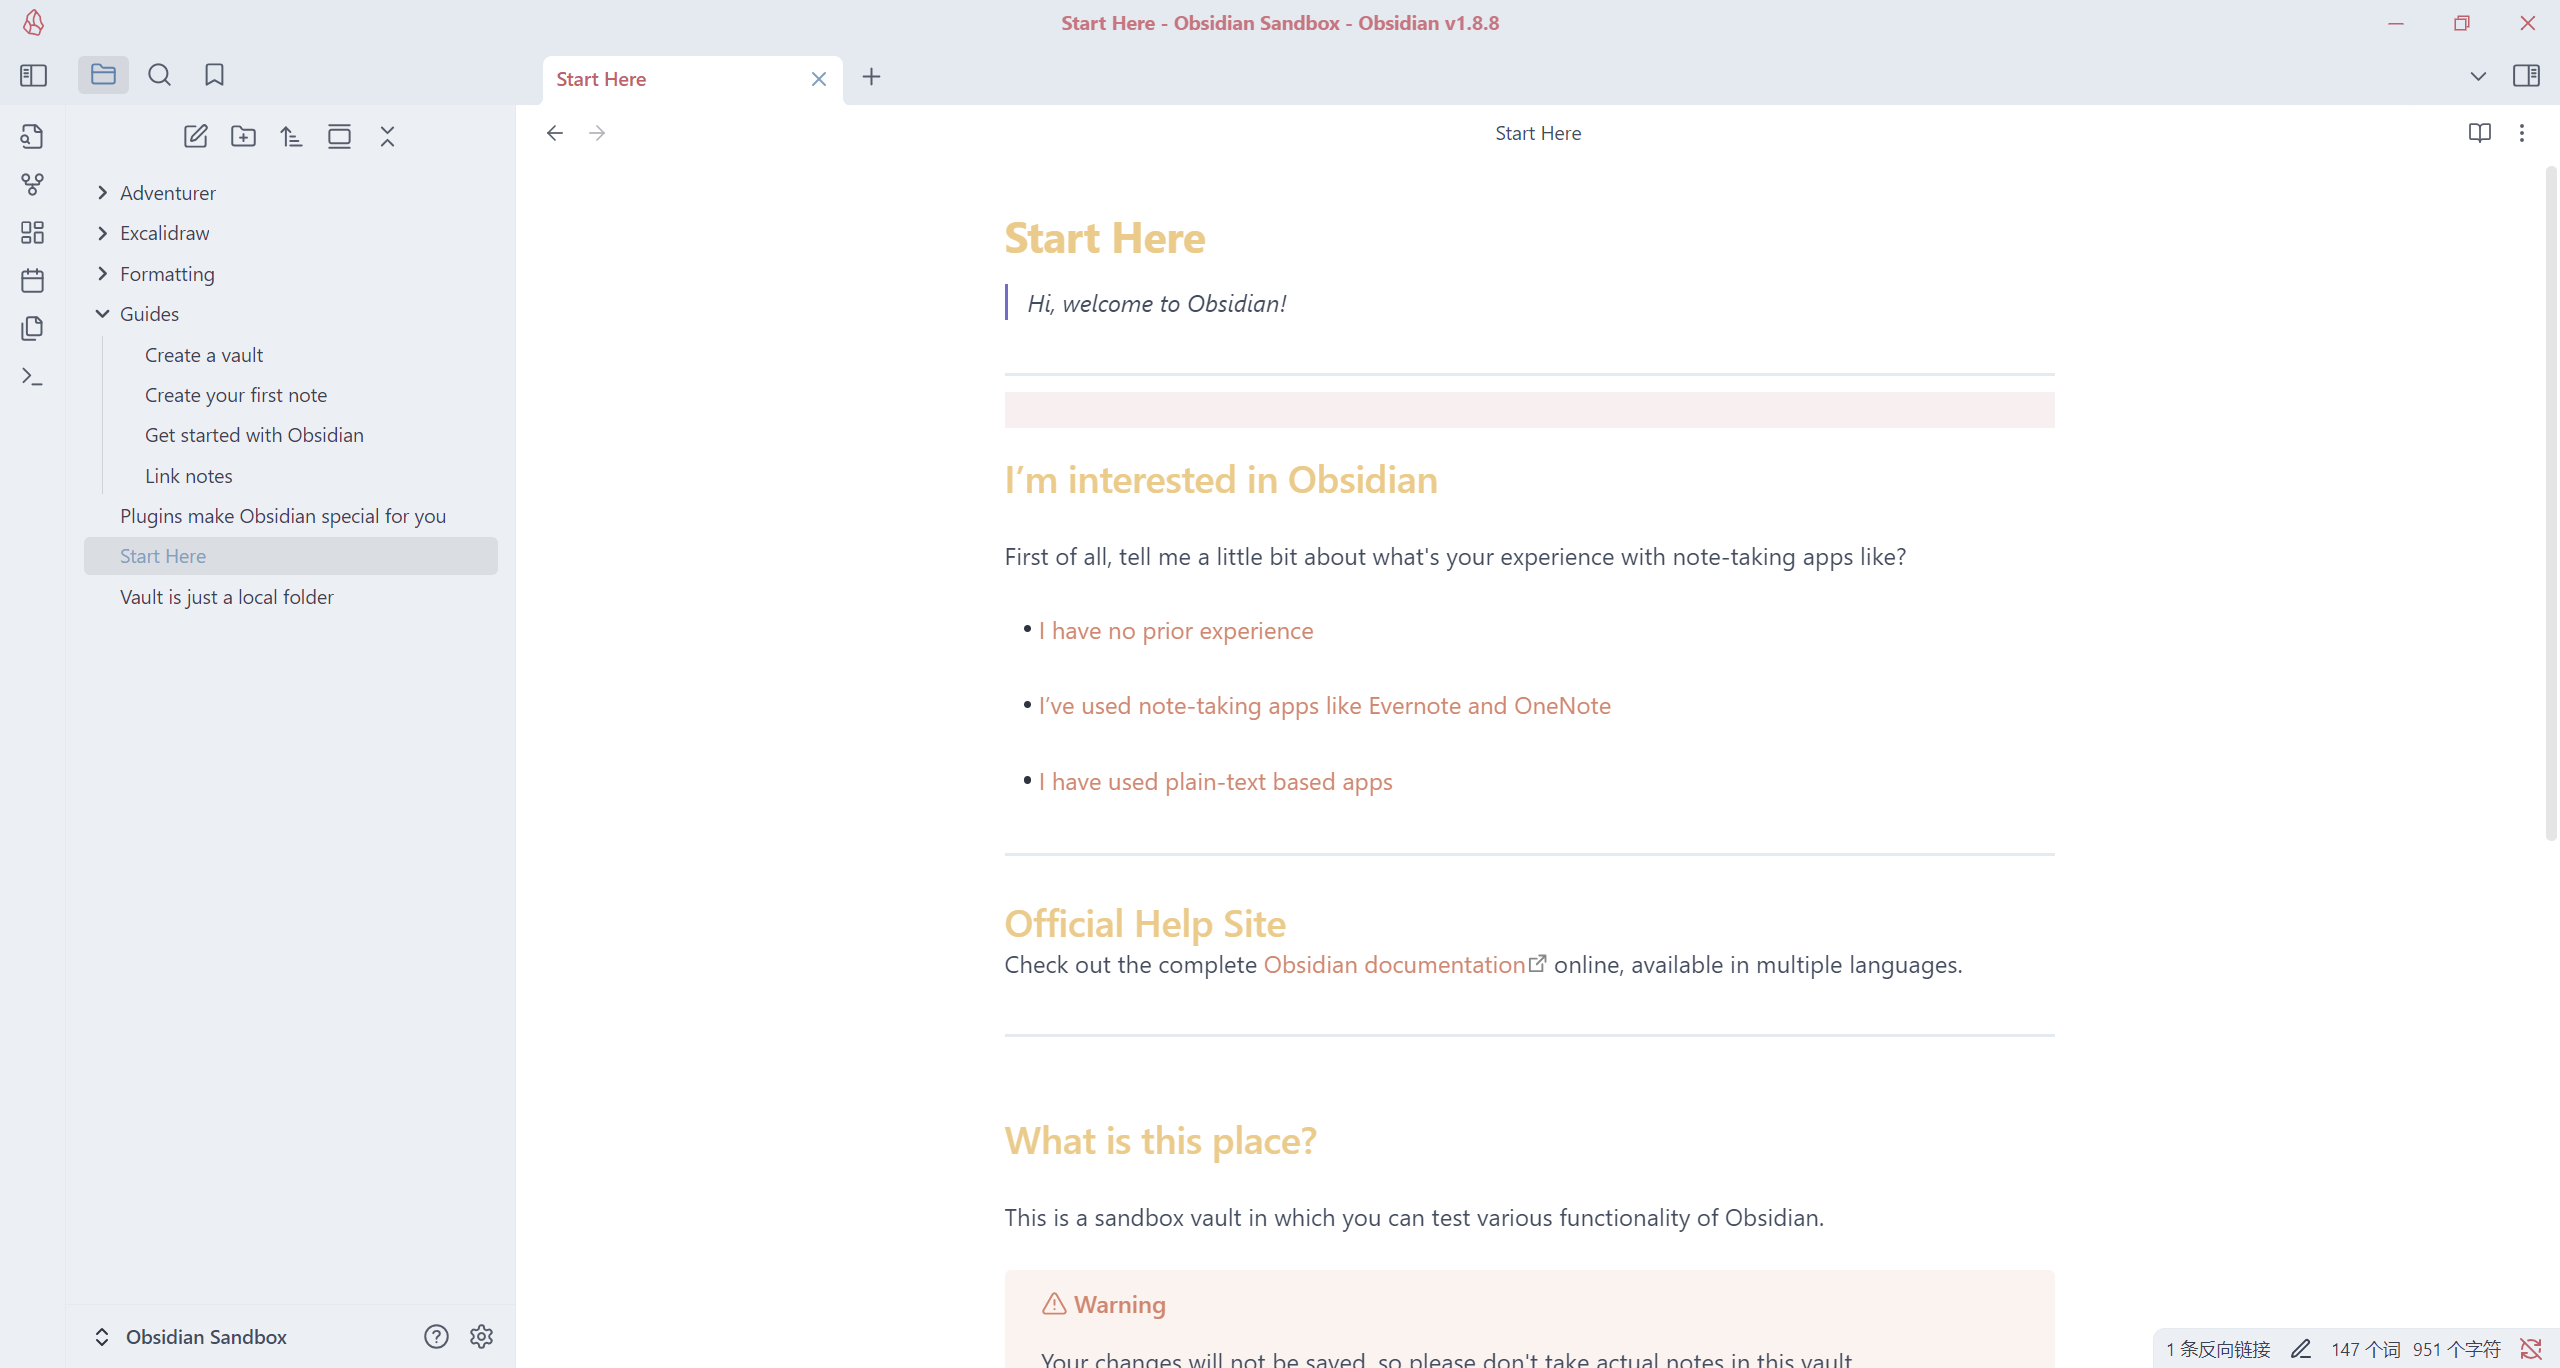Open the file explorer panel tab
The image size is (2560, 1368).
point(103,75)
